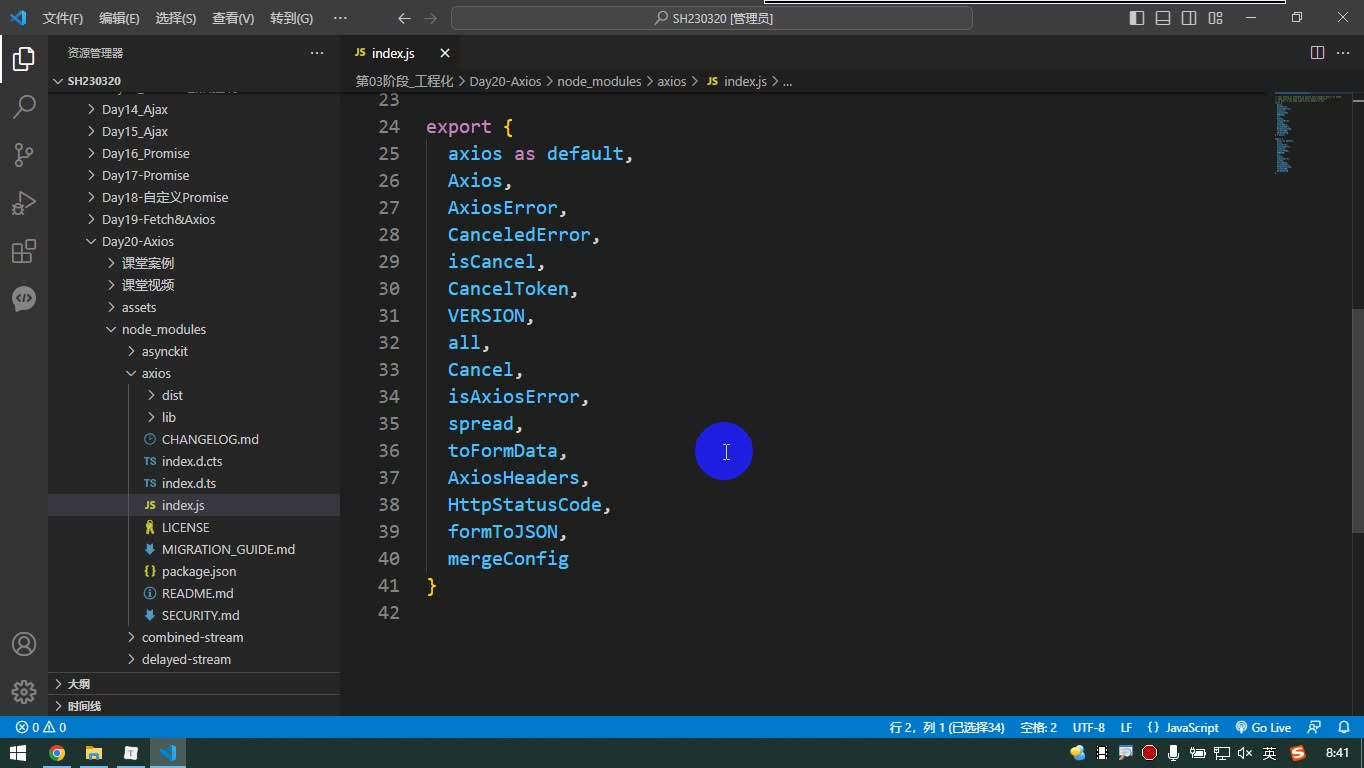Viewport: 1364px width, 768px height.
Task: Select the index.js editor tab
Action: tap(401, 53)
